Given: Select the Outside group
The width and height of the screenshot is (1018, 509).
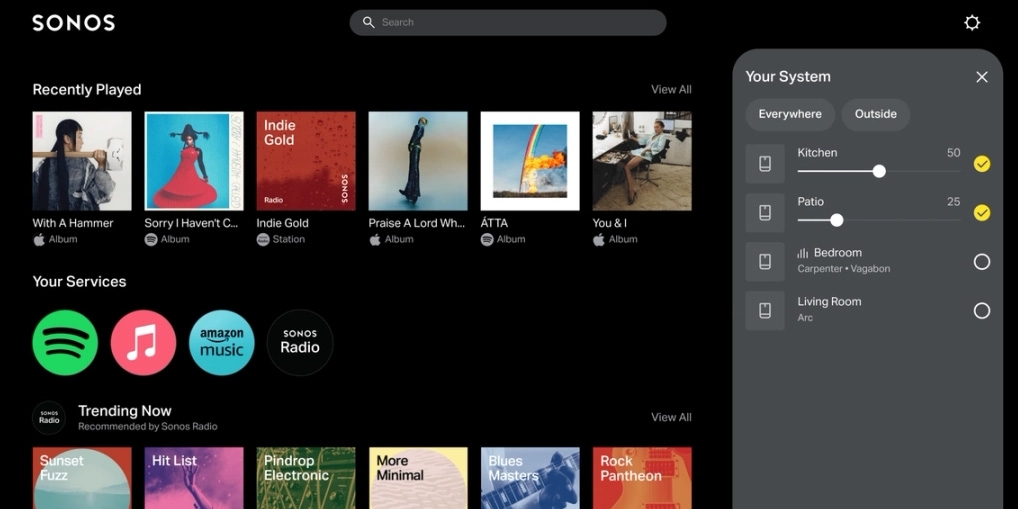Looking at the screenshot, I should tap(875, 114).
